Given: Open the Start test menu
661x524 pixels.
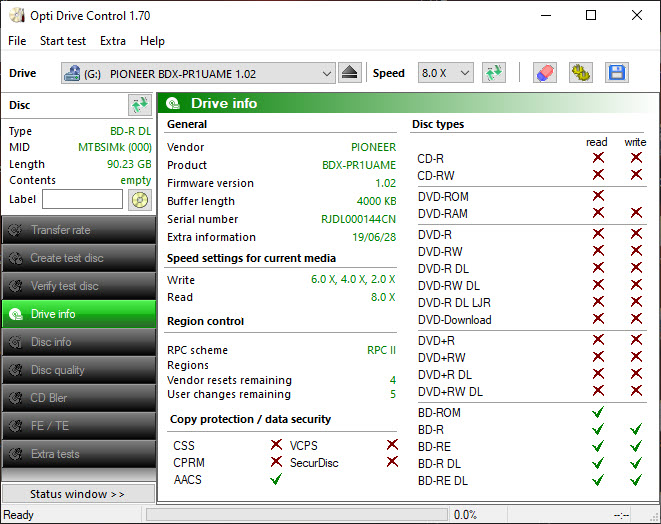Looking at the screenshot, I should click(63, 41).
